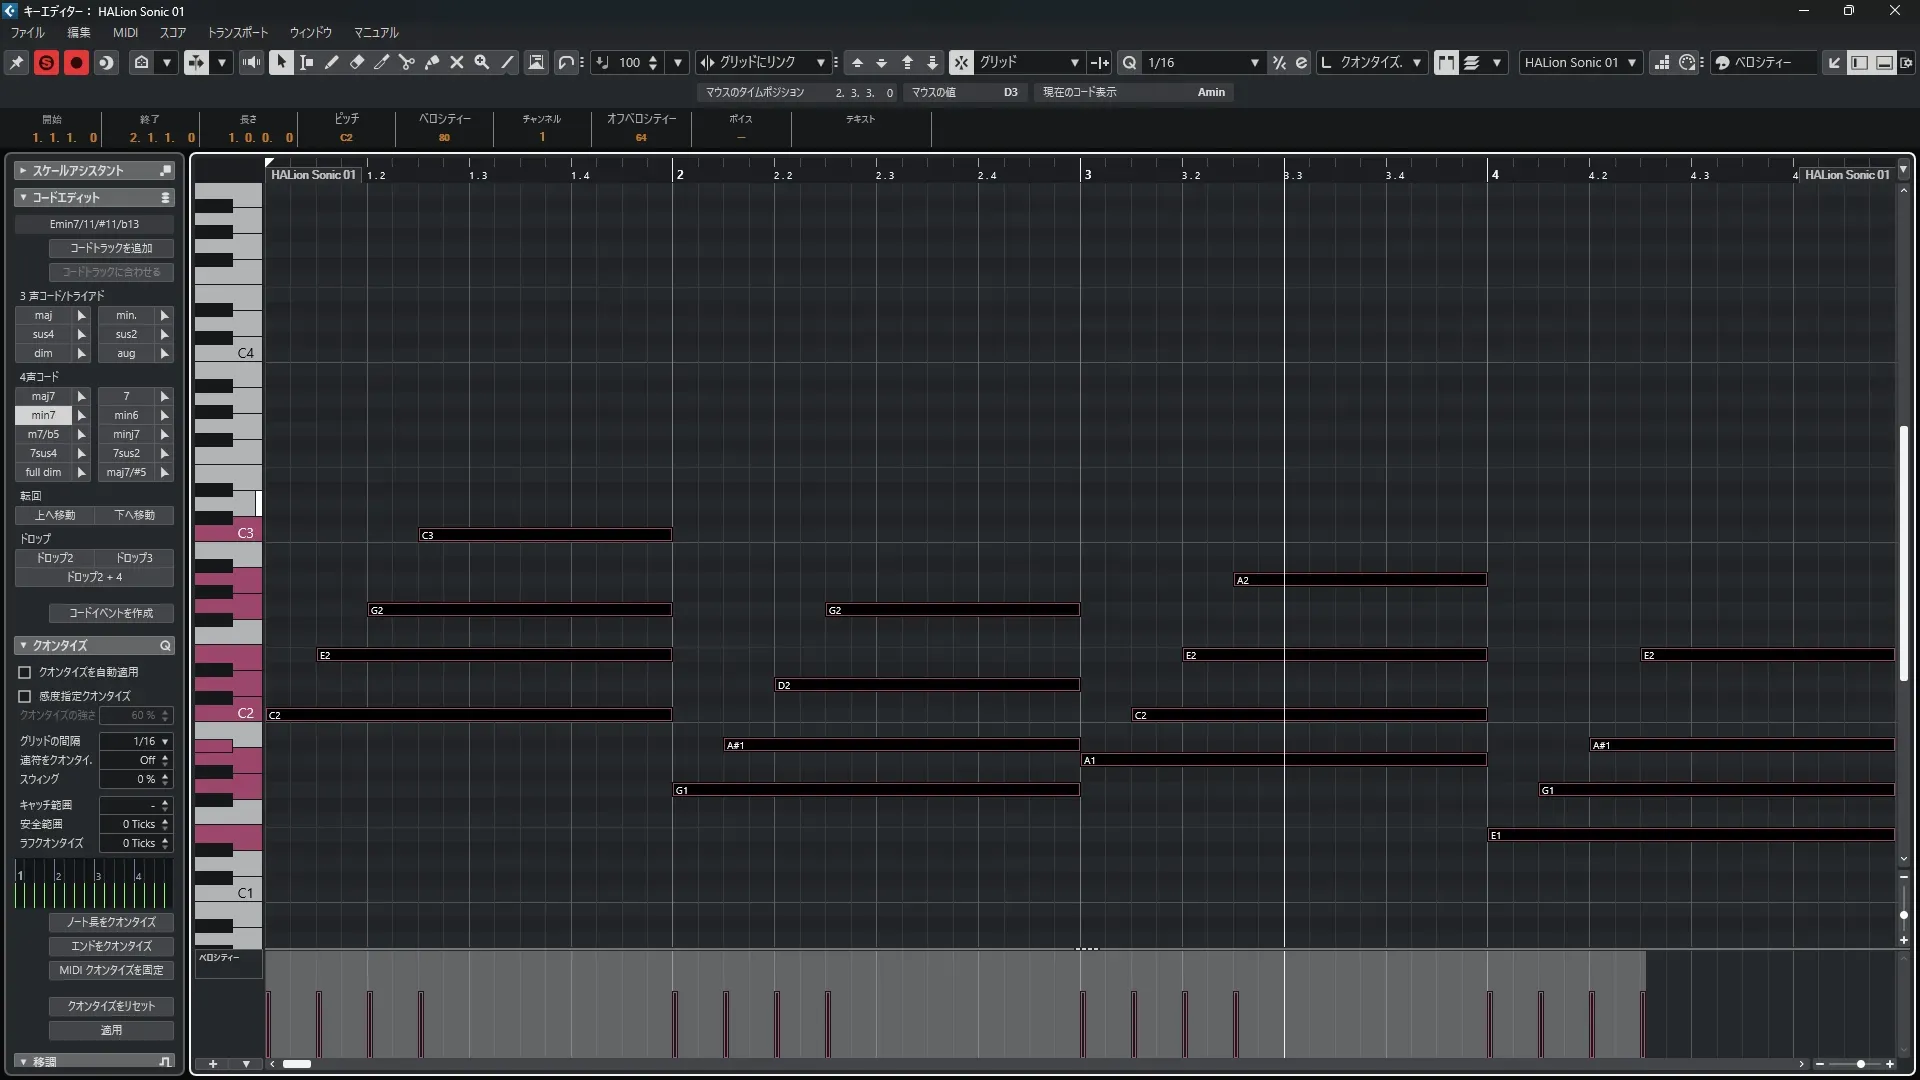
Task: Toggle Acoustic Feedback speaker icon
Action: coord(251,63)
